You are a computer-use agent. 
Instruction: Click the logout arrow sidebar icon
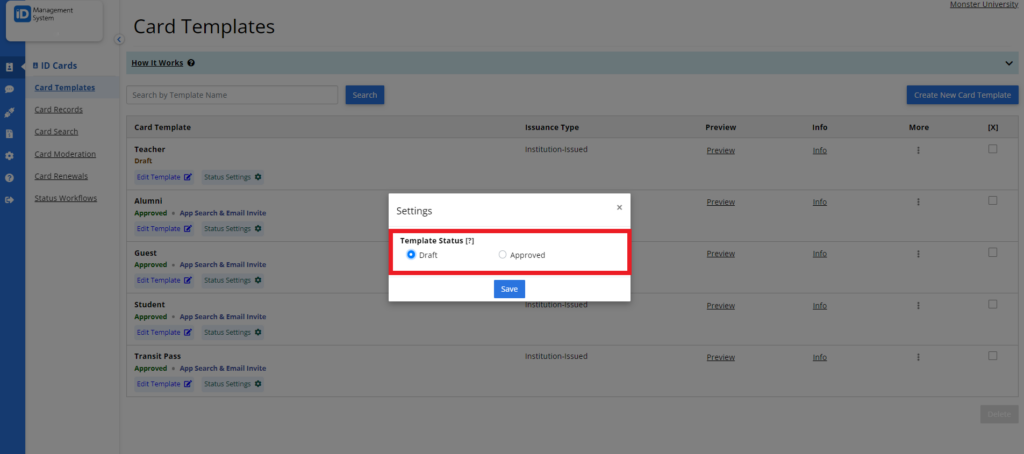pos(9,200)
